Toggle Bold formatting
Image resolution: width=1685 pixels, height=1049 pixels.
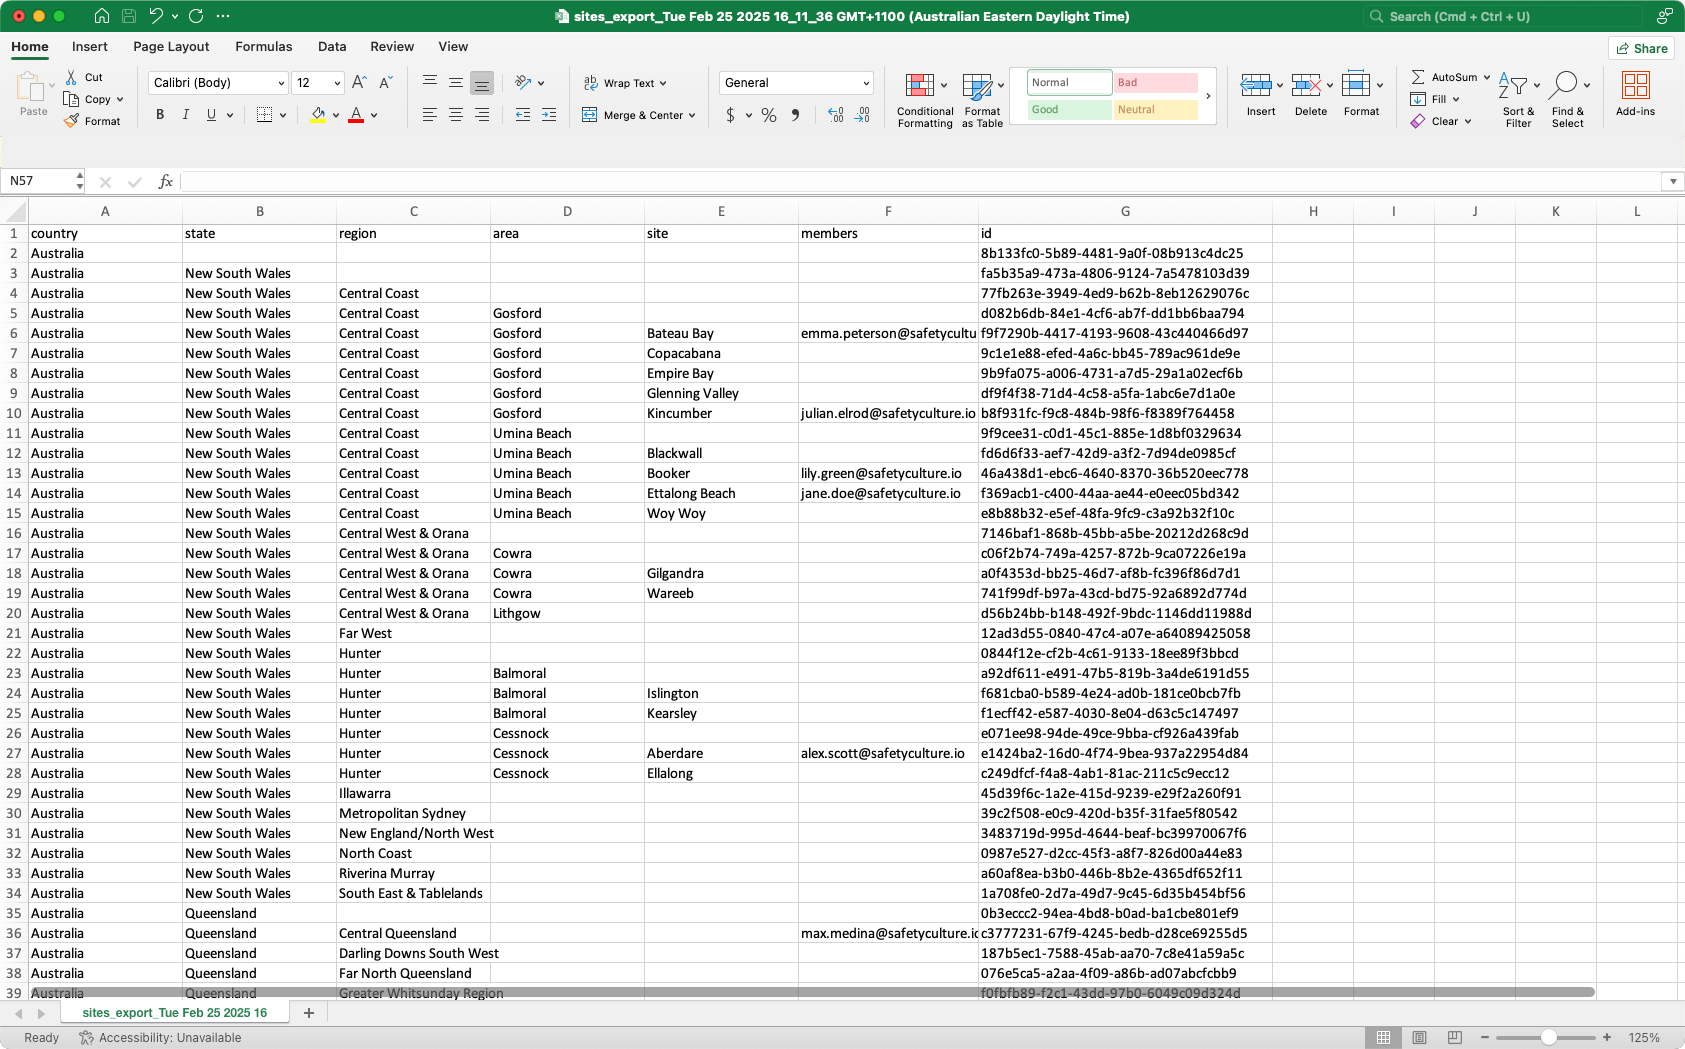click(x=160, y=115)
